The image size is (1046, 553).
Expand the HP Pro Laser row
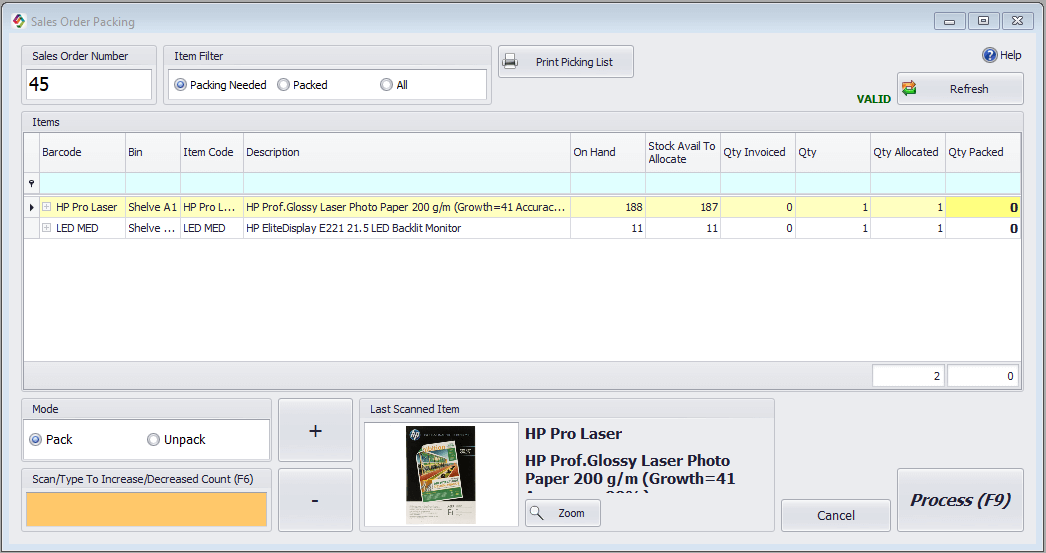pos(47,207)
